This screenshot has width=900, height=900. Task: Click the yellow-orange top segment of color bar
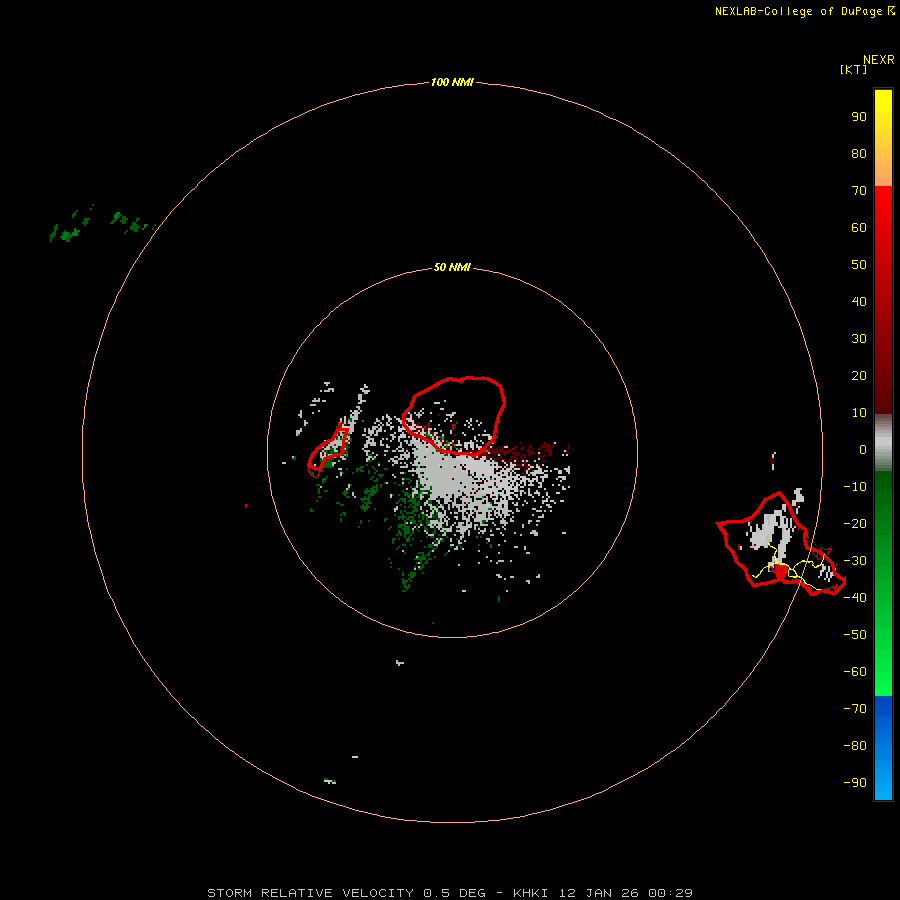(x=883, y=138)
